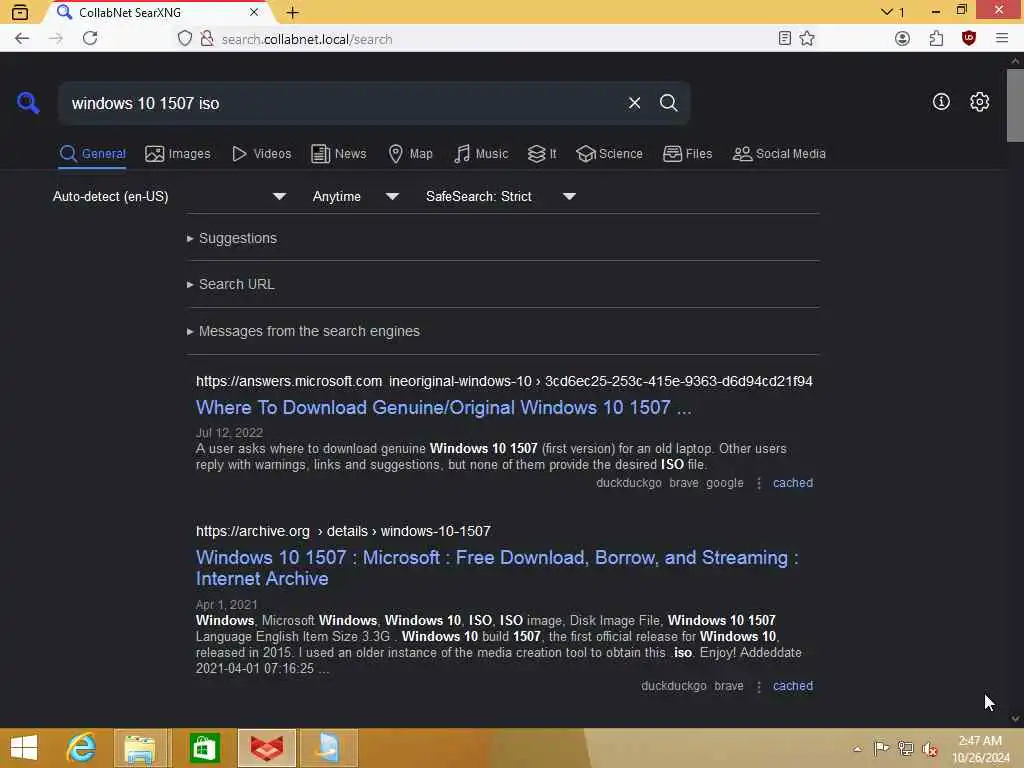This screenshot has width=1024, height=768.
Task: Toggle reader view icon
Action: (785, 39)
